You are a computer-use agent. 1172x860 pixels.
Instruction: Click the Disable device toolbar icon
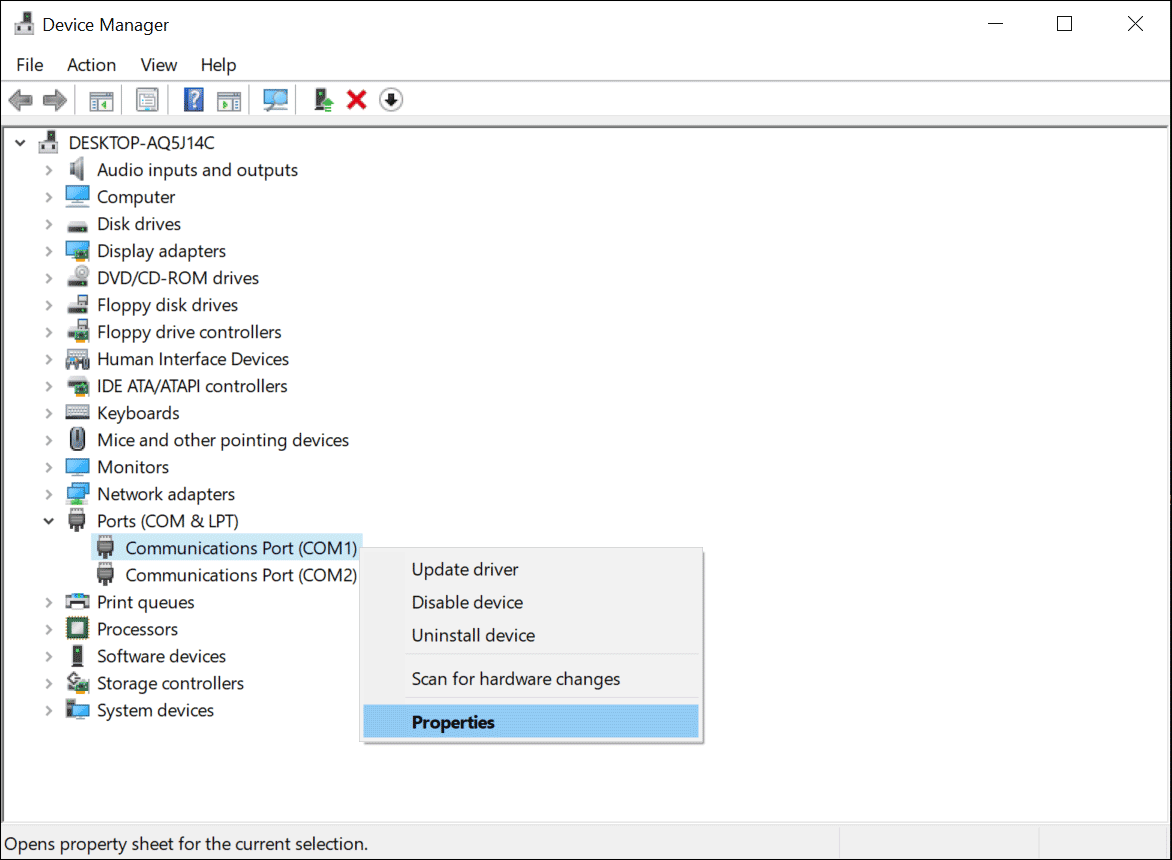click(391, 99)
